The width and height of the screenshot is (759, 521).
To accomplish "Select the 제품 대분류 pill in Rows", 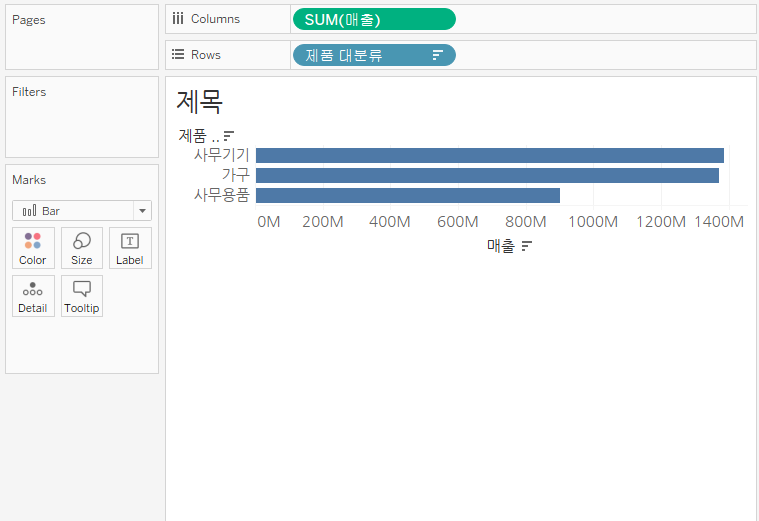I will tap(374, 55).
